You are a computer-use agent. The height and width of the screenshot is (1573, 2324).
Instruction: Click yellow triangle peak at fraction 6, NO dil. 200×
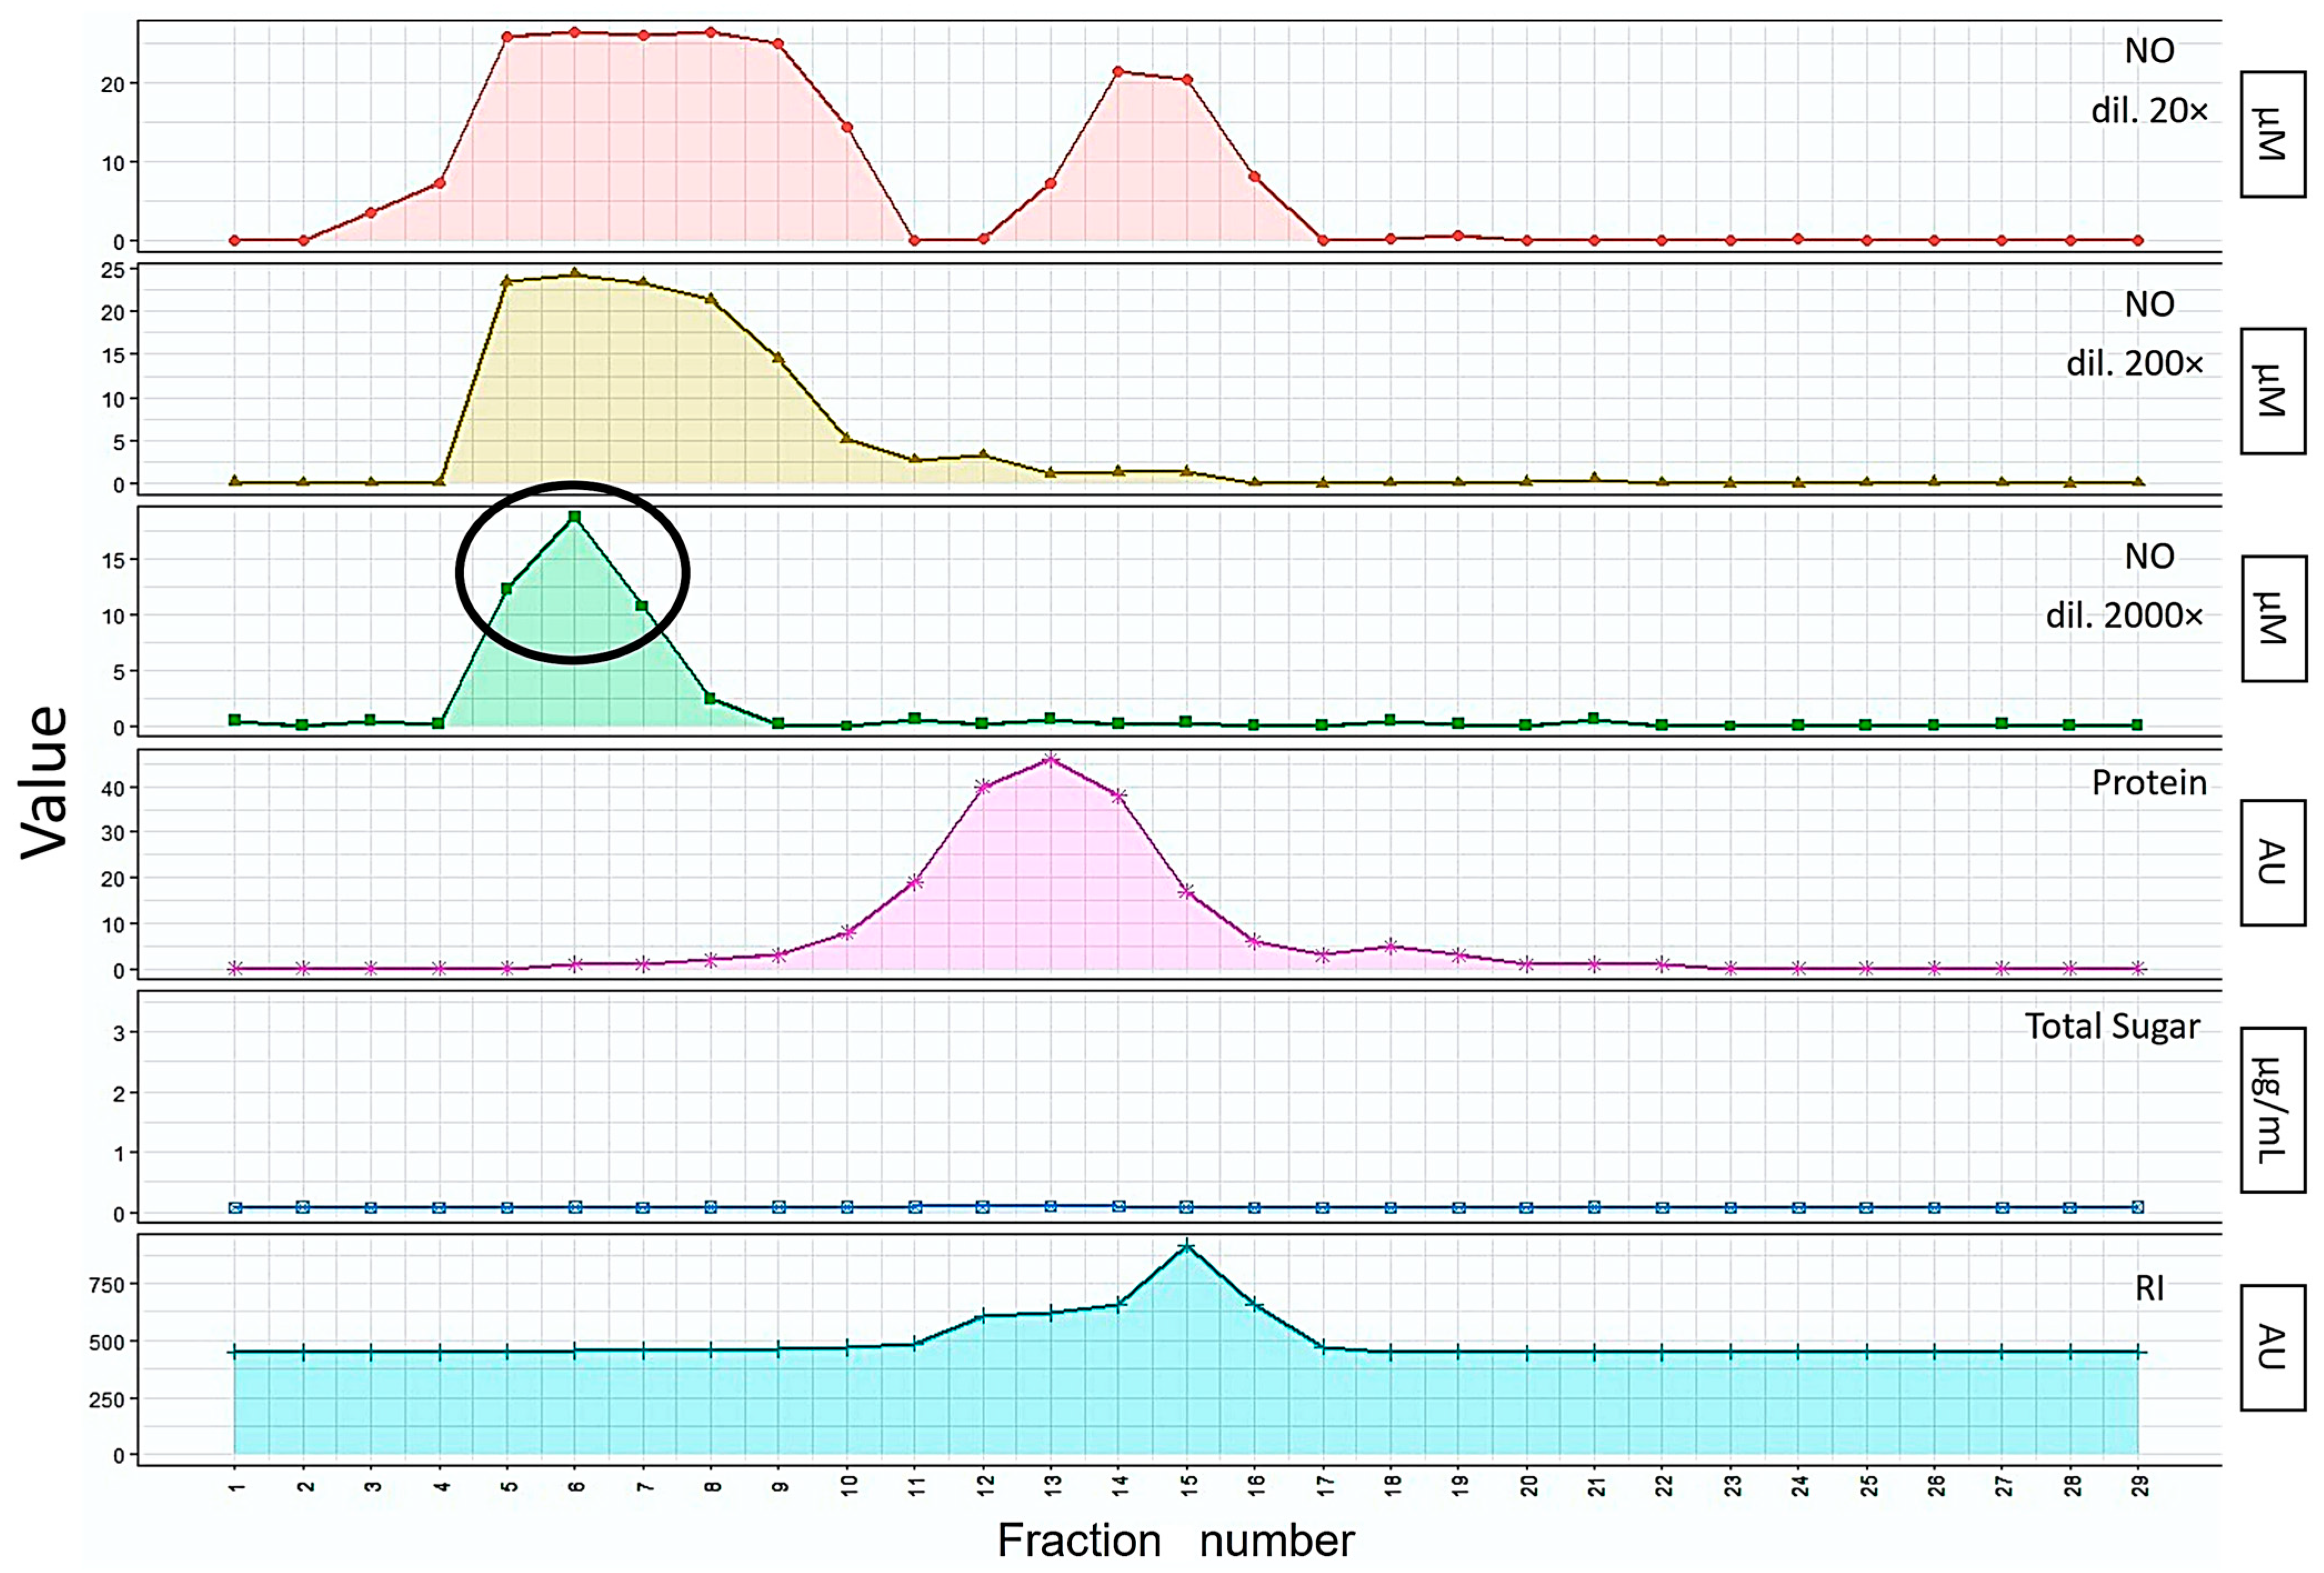[x=575, y=273]
